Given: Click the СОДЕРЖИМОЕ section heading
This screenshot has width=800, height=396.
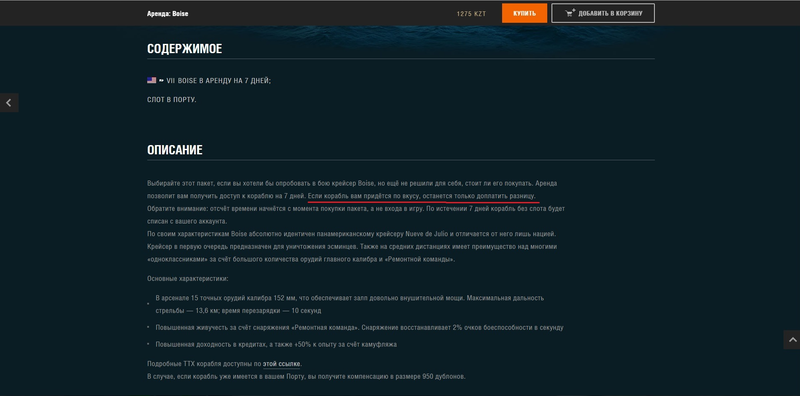Looking at the screenshot, I should click(184, 49).
